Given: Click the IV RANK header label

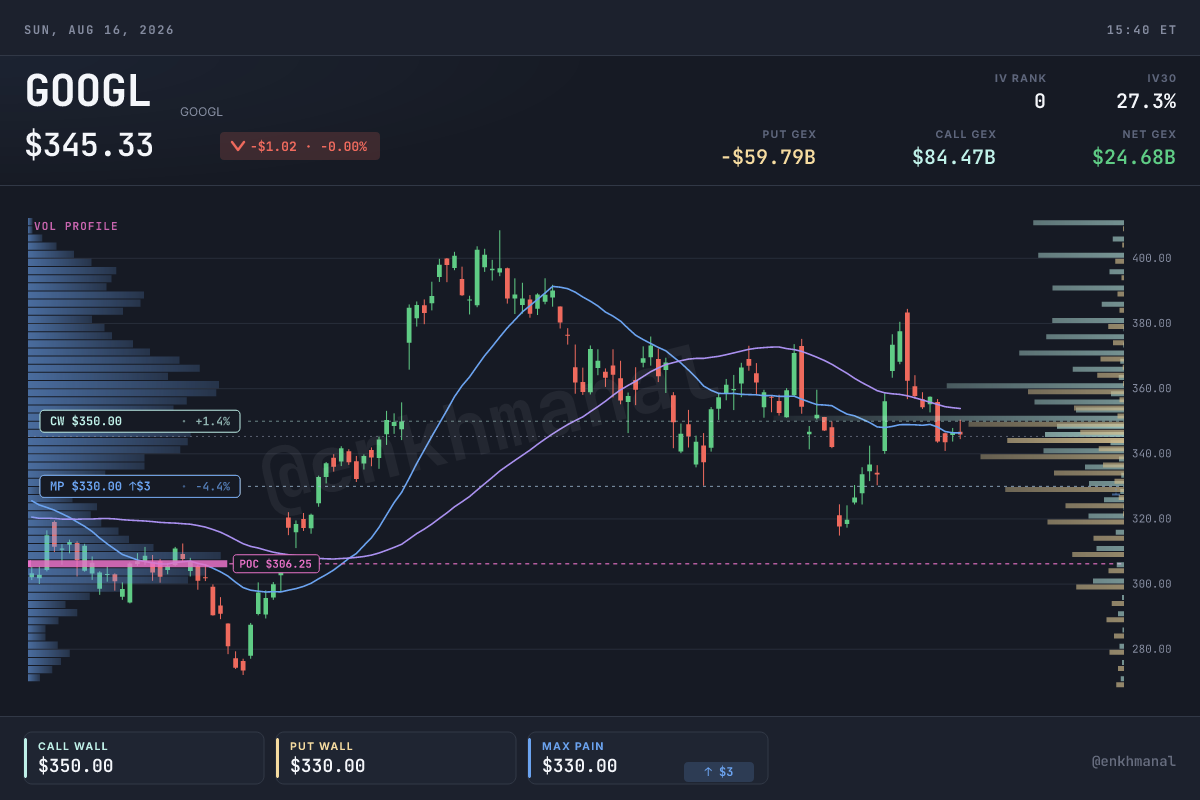Looking at the screenshot, I should point(1020,78).
